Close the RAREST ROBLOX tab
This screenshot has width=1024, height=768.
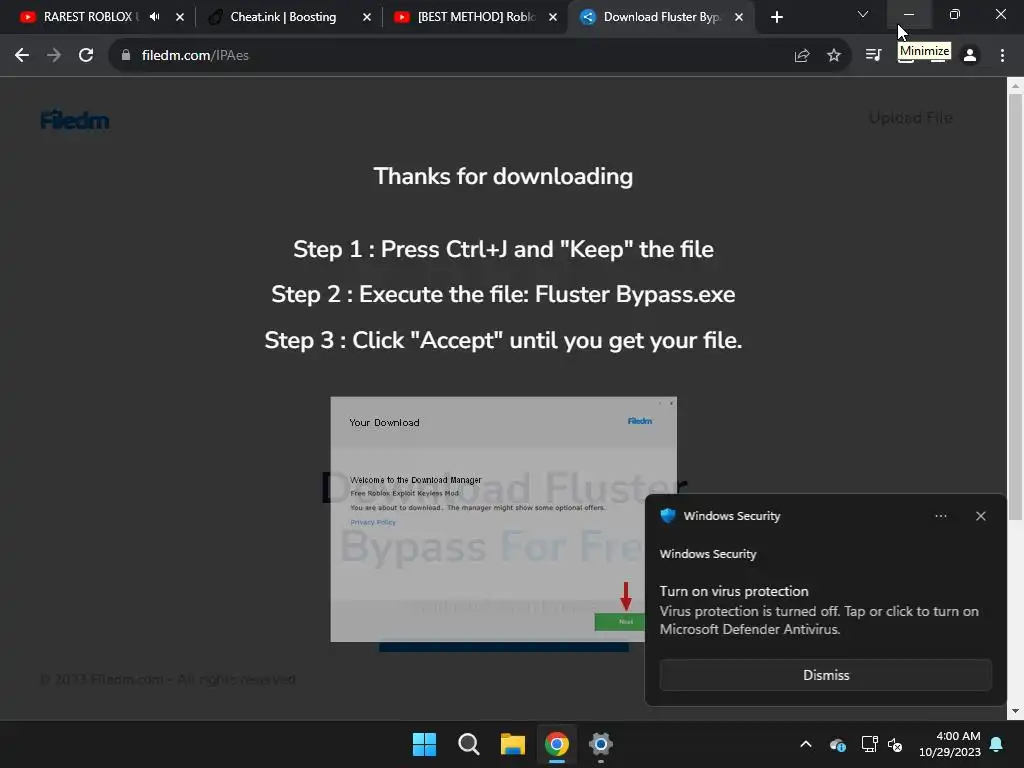(x=180, y=17)
